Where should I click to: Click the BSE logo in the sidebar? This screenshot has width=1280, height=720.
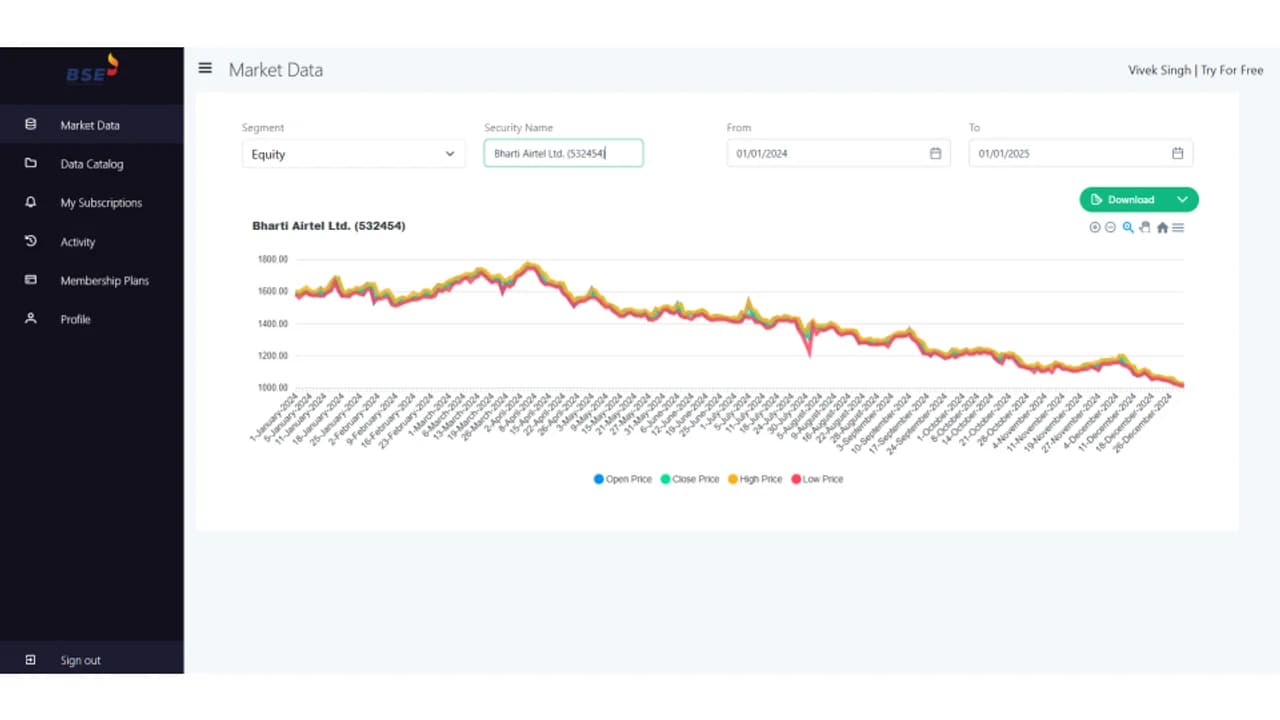[x=92, y=71]
